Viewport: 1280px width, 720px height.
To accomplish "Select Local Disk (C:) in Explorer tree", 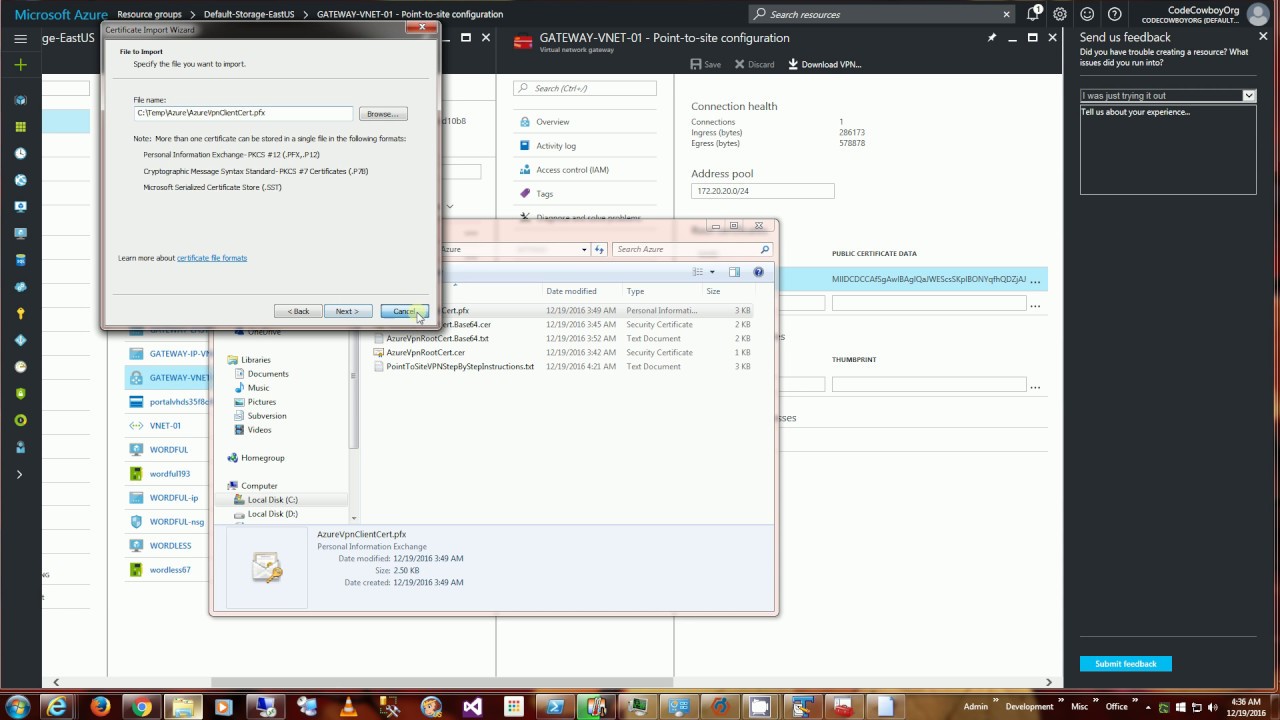I will [272, 500].
